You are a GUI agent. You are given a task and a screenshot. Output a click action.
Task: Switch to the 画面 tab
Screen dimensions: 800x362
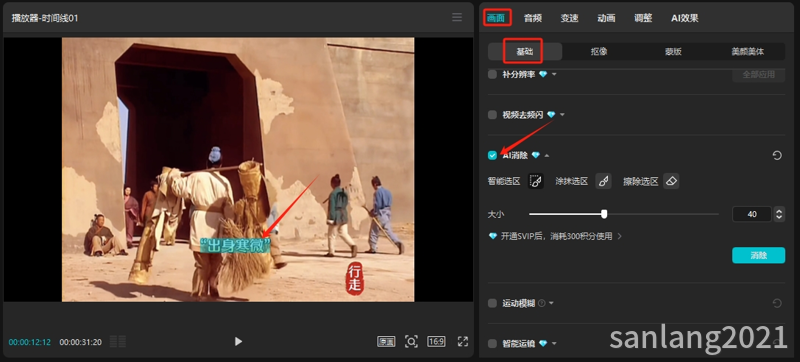click(496, 18)
